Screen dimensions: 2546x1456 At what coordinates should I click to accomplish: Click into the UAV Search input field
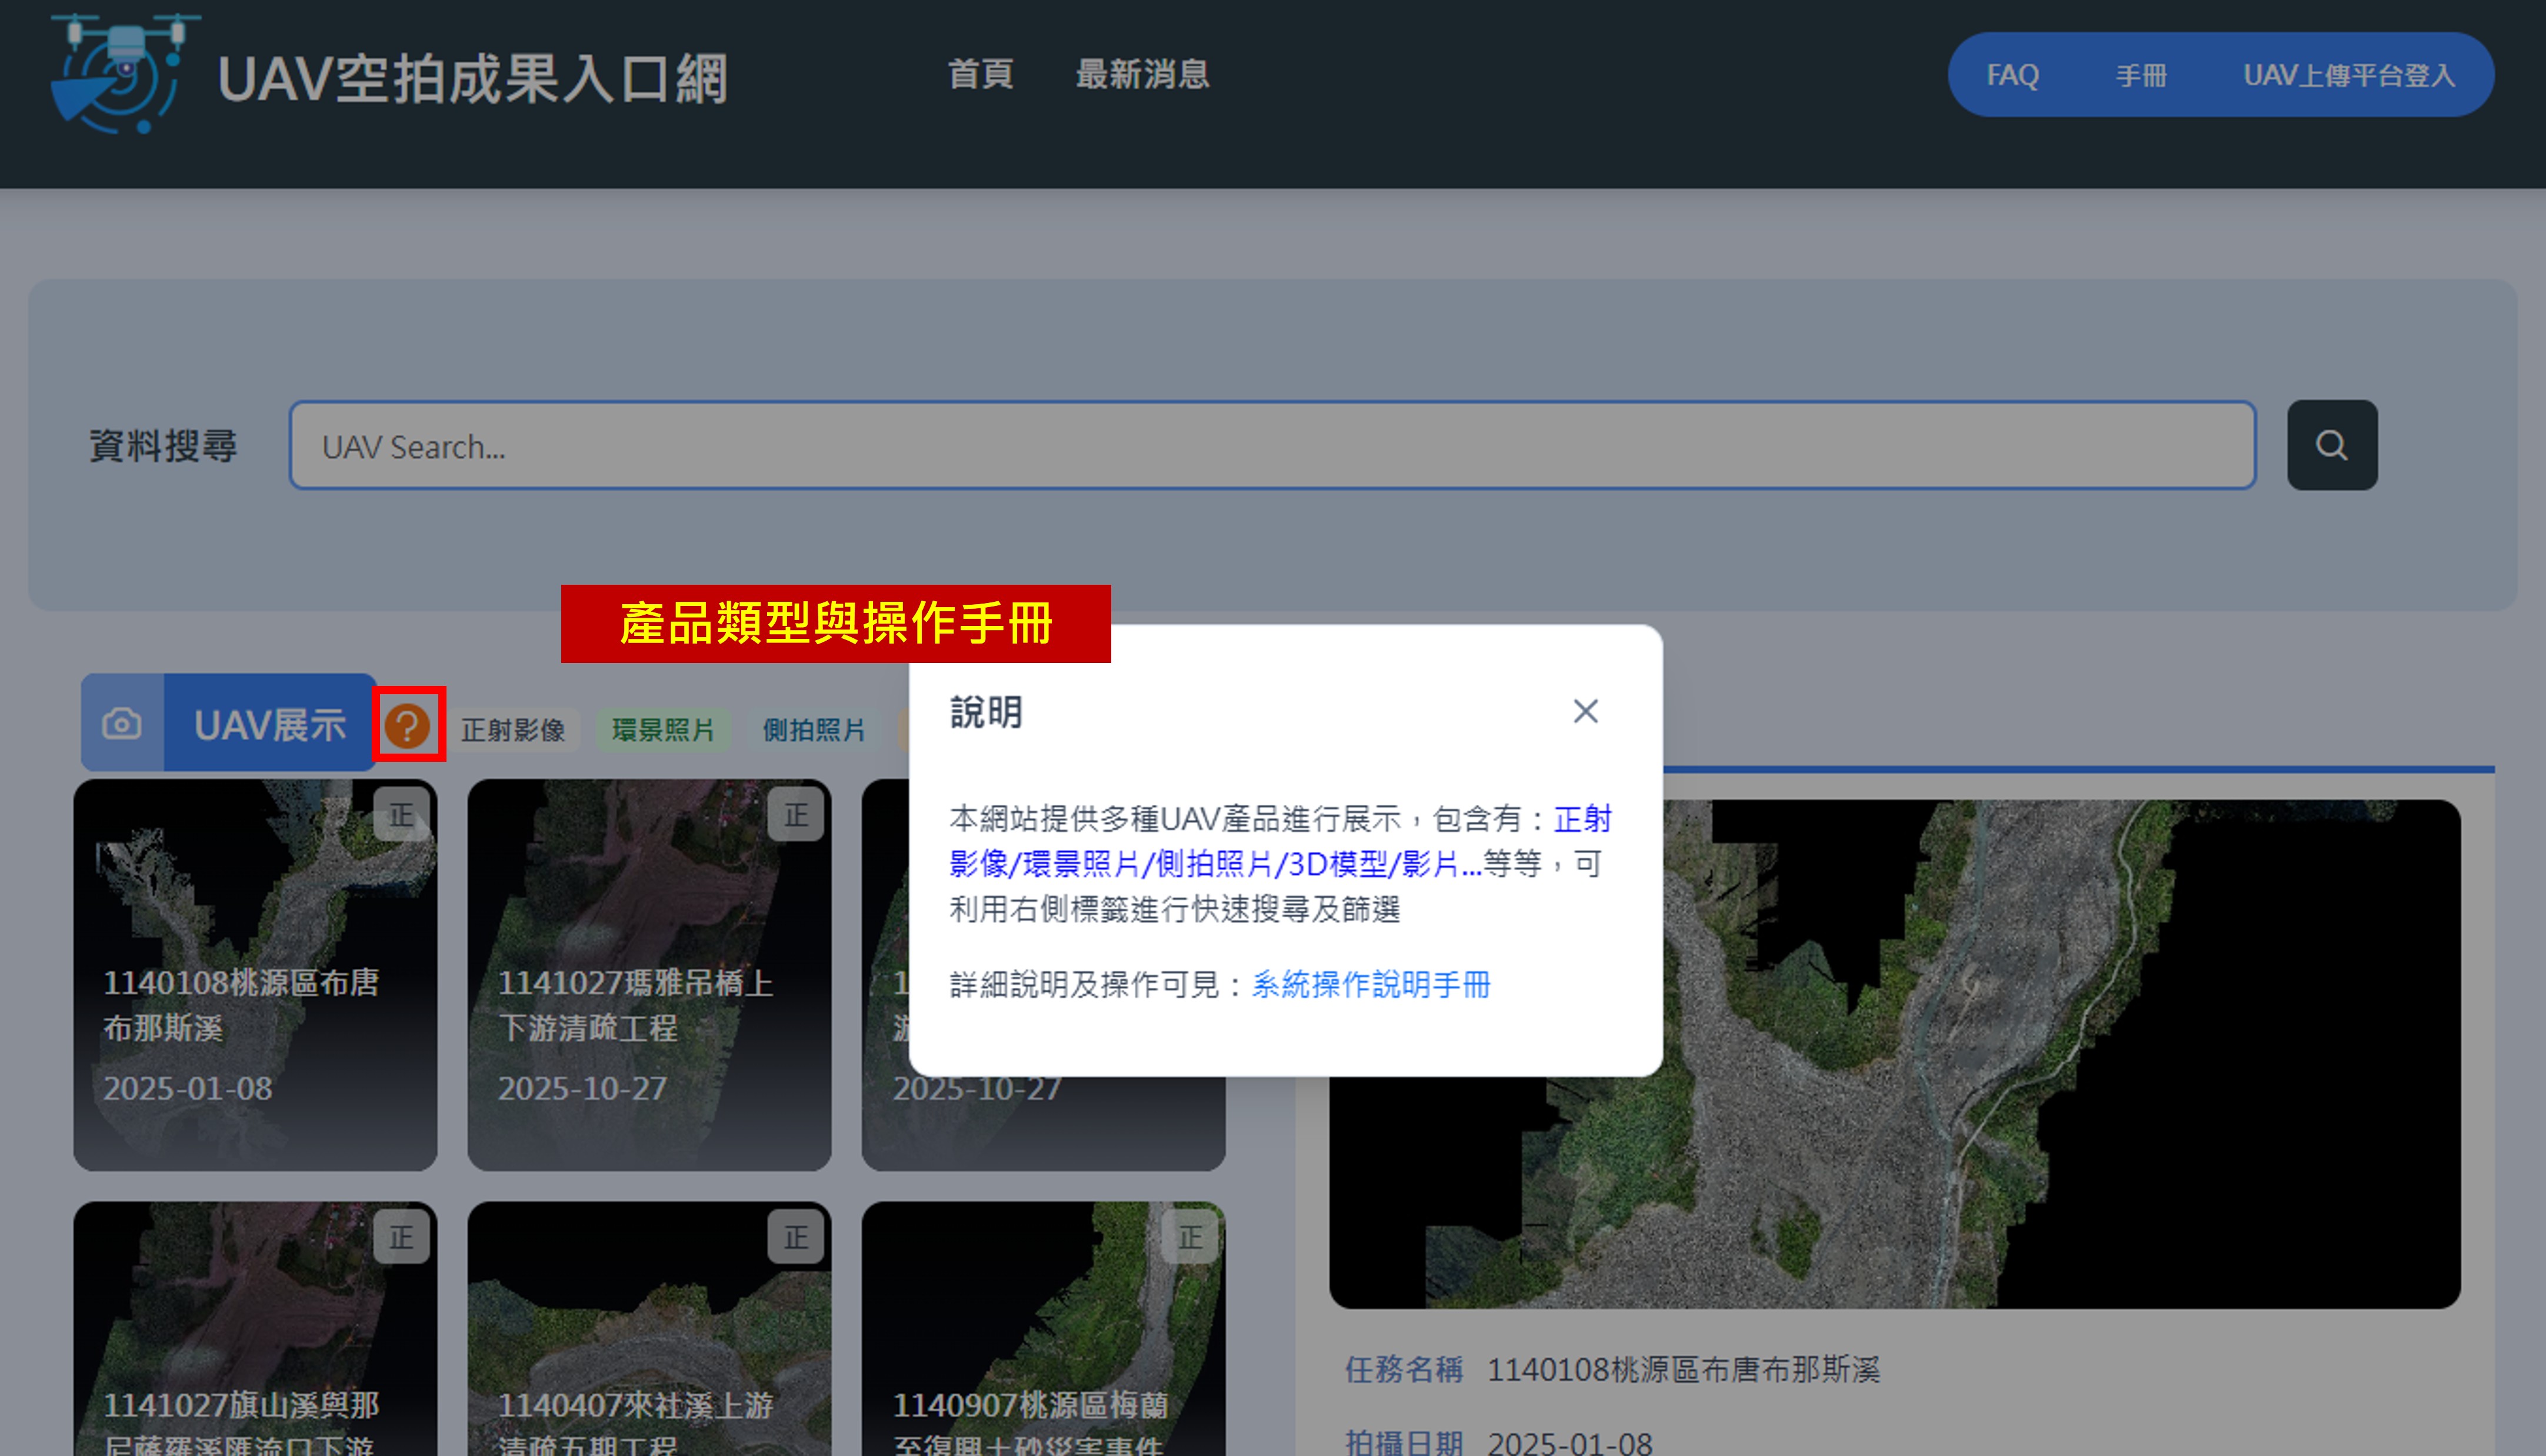pos(1272,445)
